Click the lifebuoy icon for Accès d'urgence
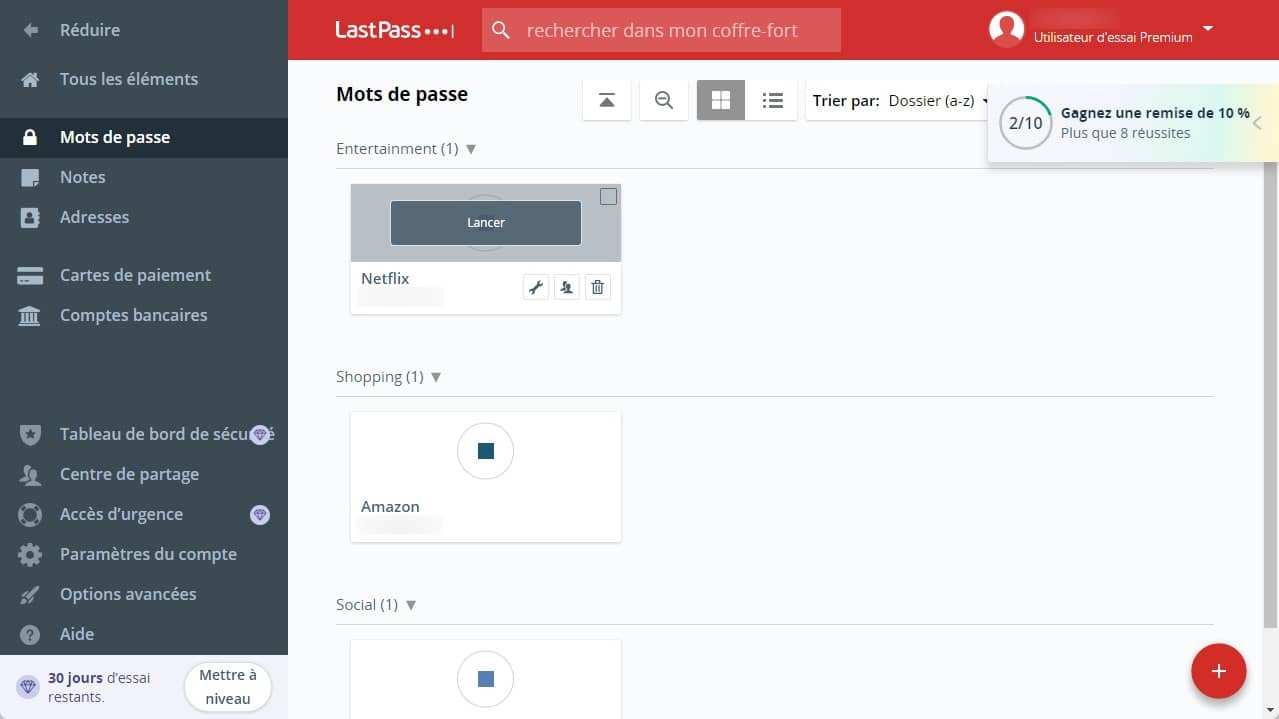This screenshot has width=1279, height=719. [x=30, y=515]
